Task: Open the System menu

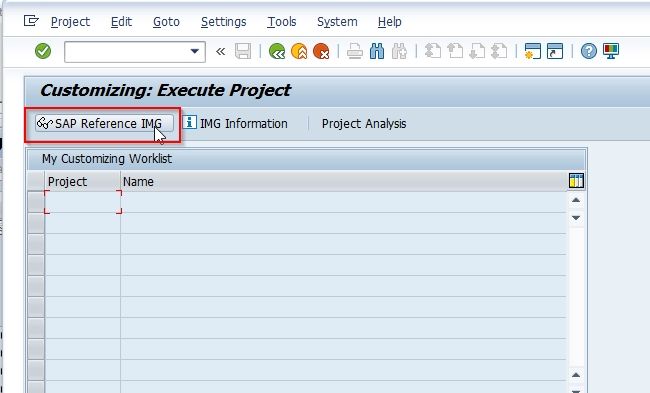Action: 337,22
